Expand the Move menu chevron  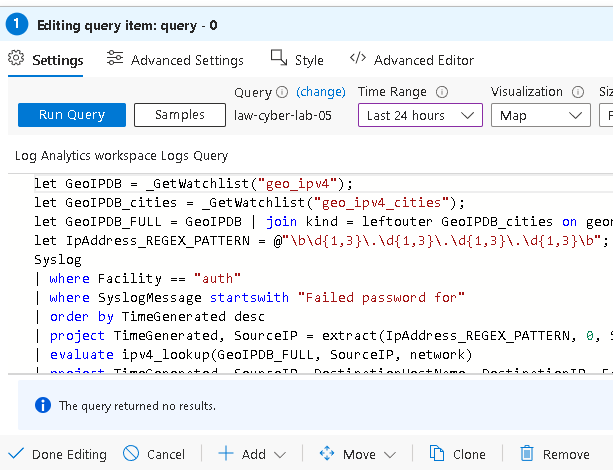click(390, 455)
